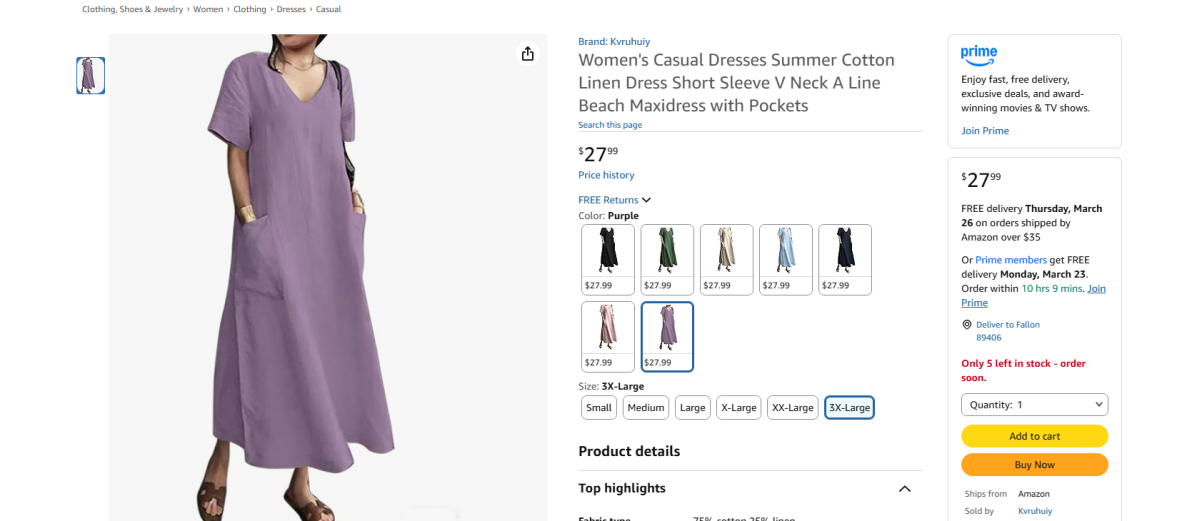The image size is (1197, 521).
Task: Collapse the Top highlights section
Action: [904, 489]
